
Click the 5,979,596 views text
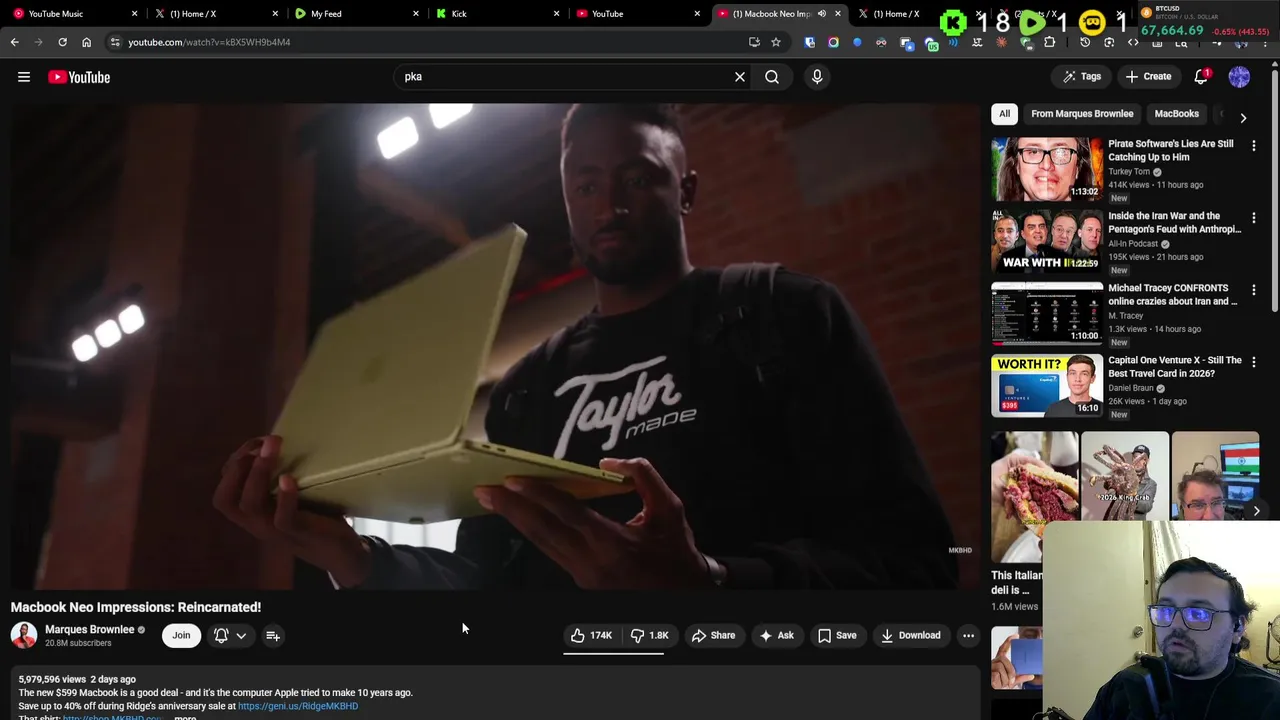click(53, 679)
